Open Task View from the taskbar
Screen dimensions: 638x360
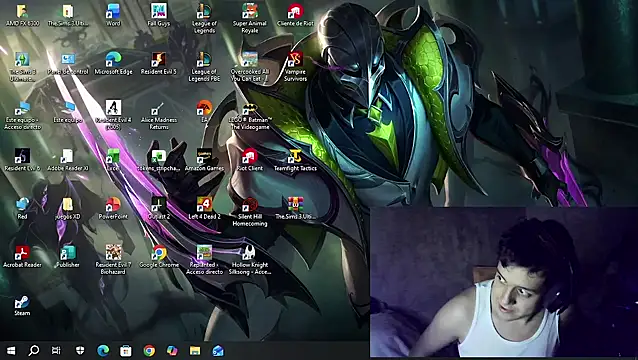[x=56, y=351]
